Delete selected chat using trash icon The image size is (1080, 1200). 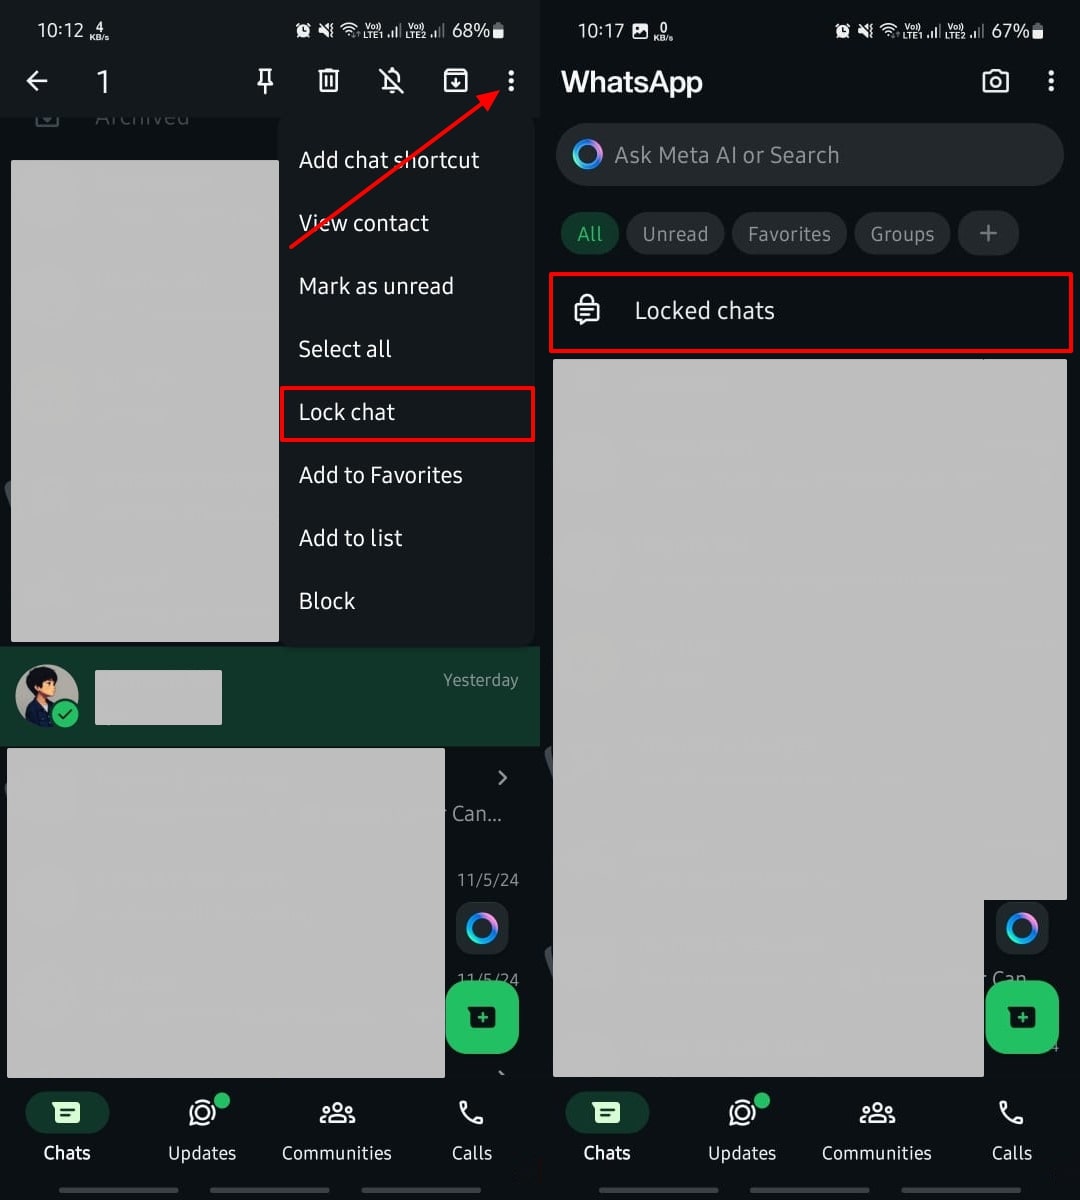328,81
